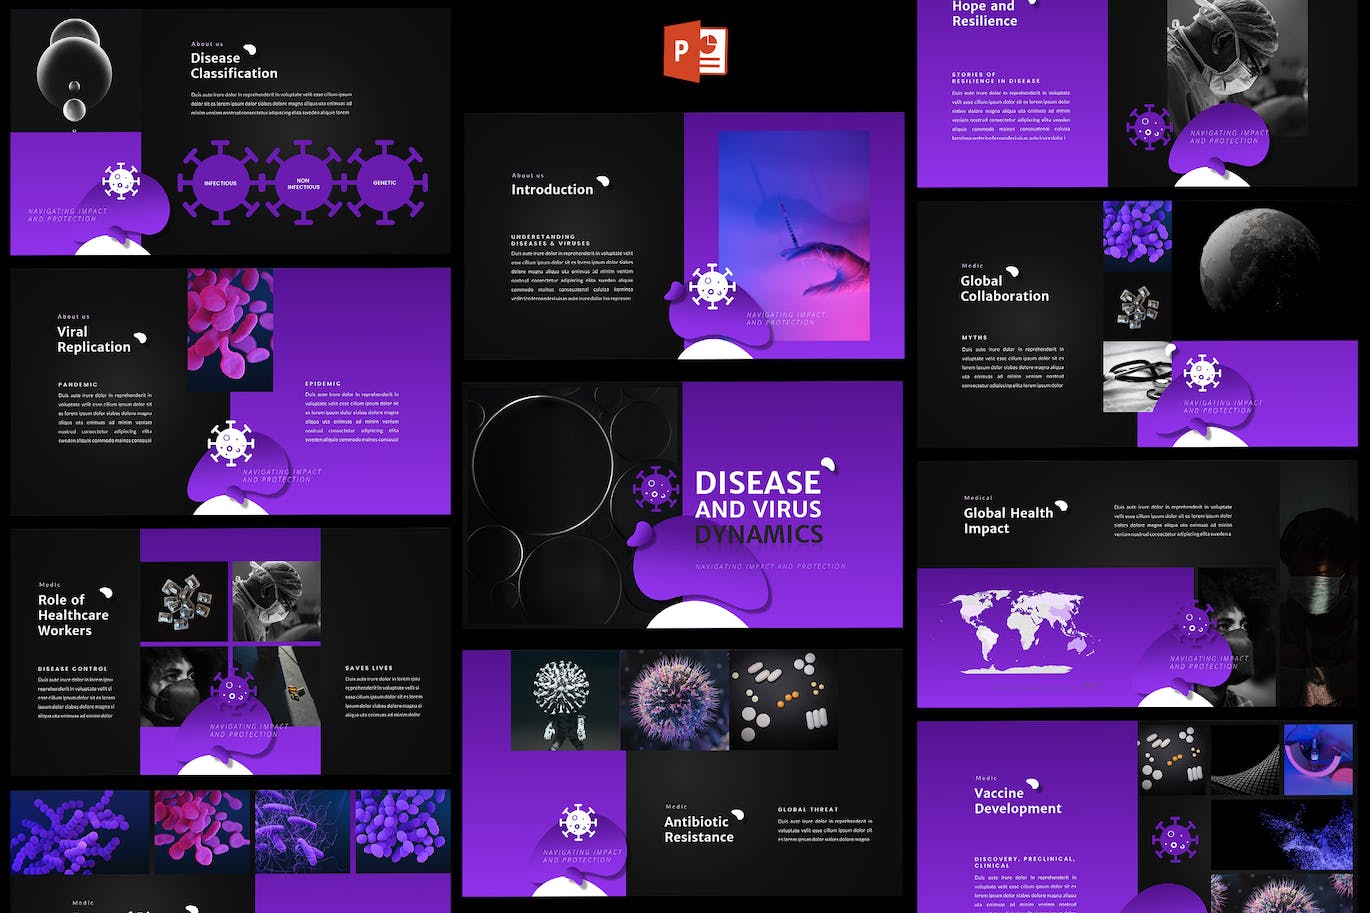The width and height of the screenshot is (1370, 913).
Task: Select virus icon on Global Collaboration slide
Action: coord(1202,373)
